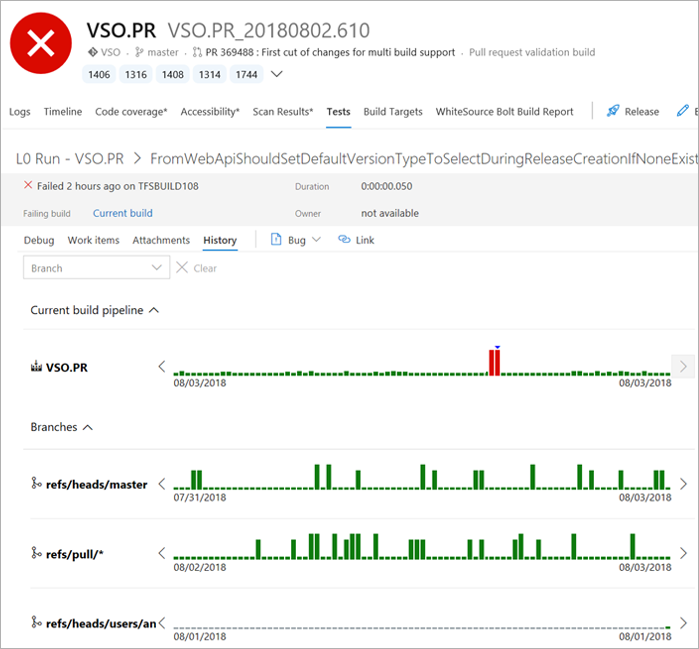Switch to the Timeline tab
This screenshot has height=649, width=699.
coord(63,112)
